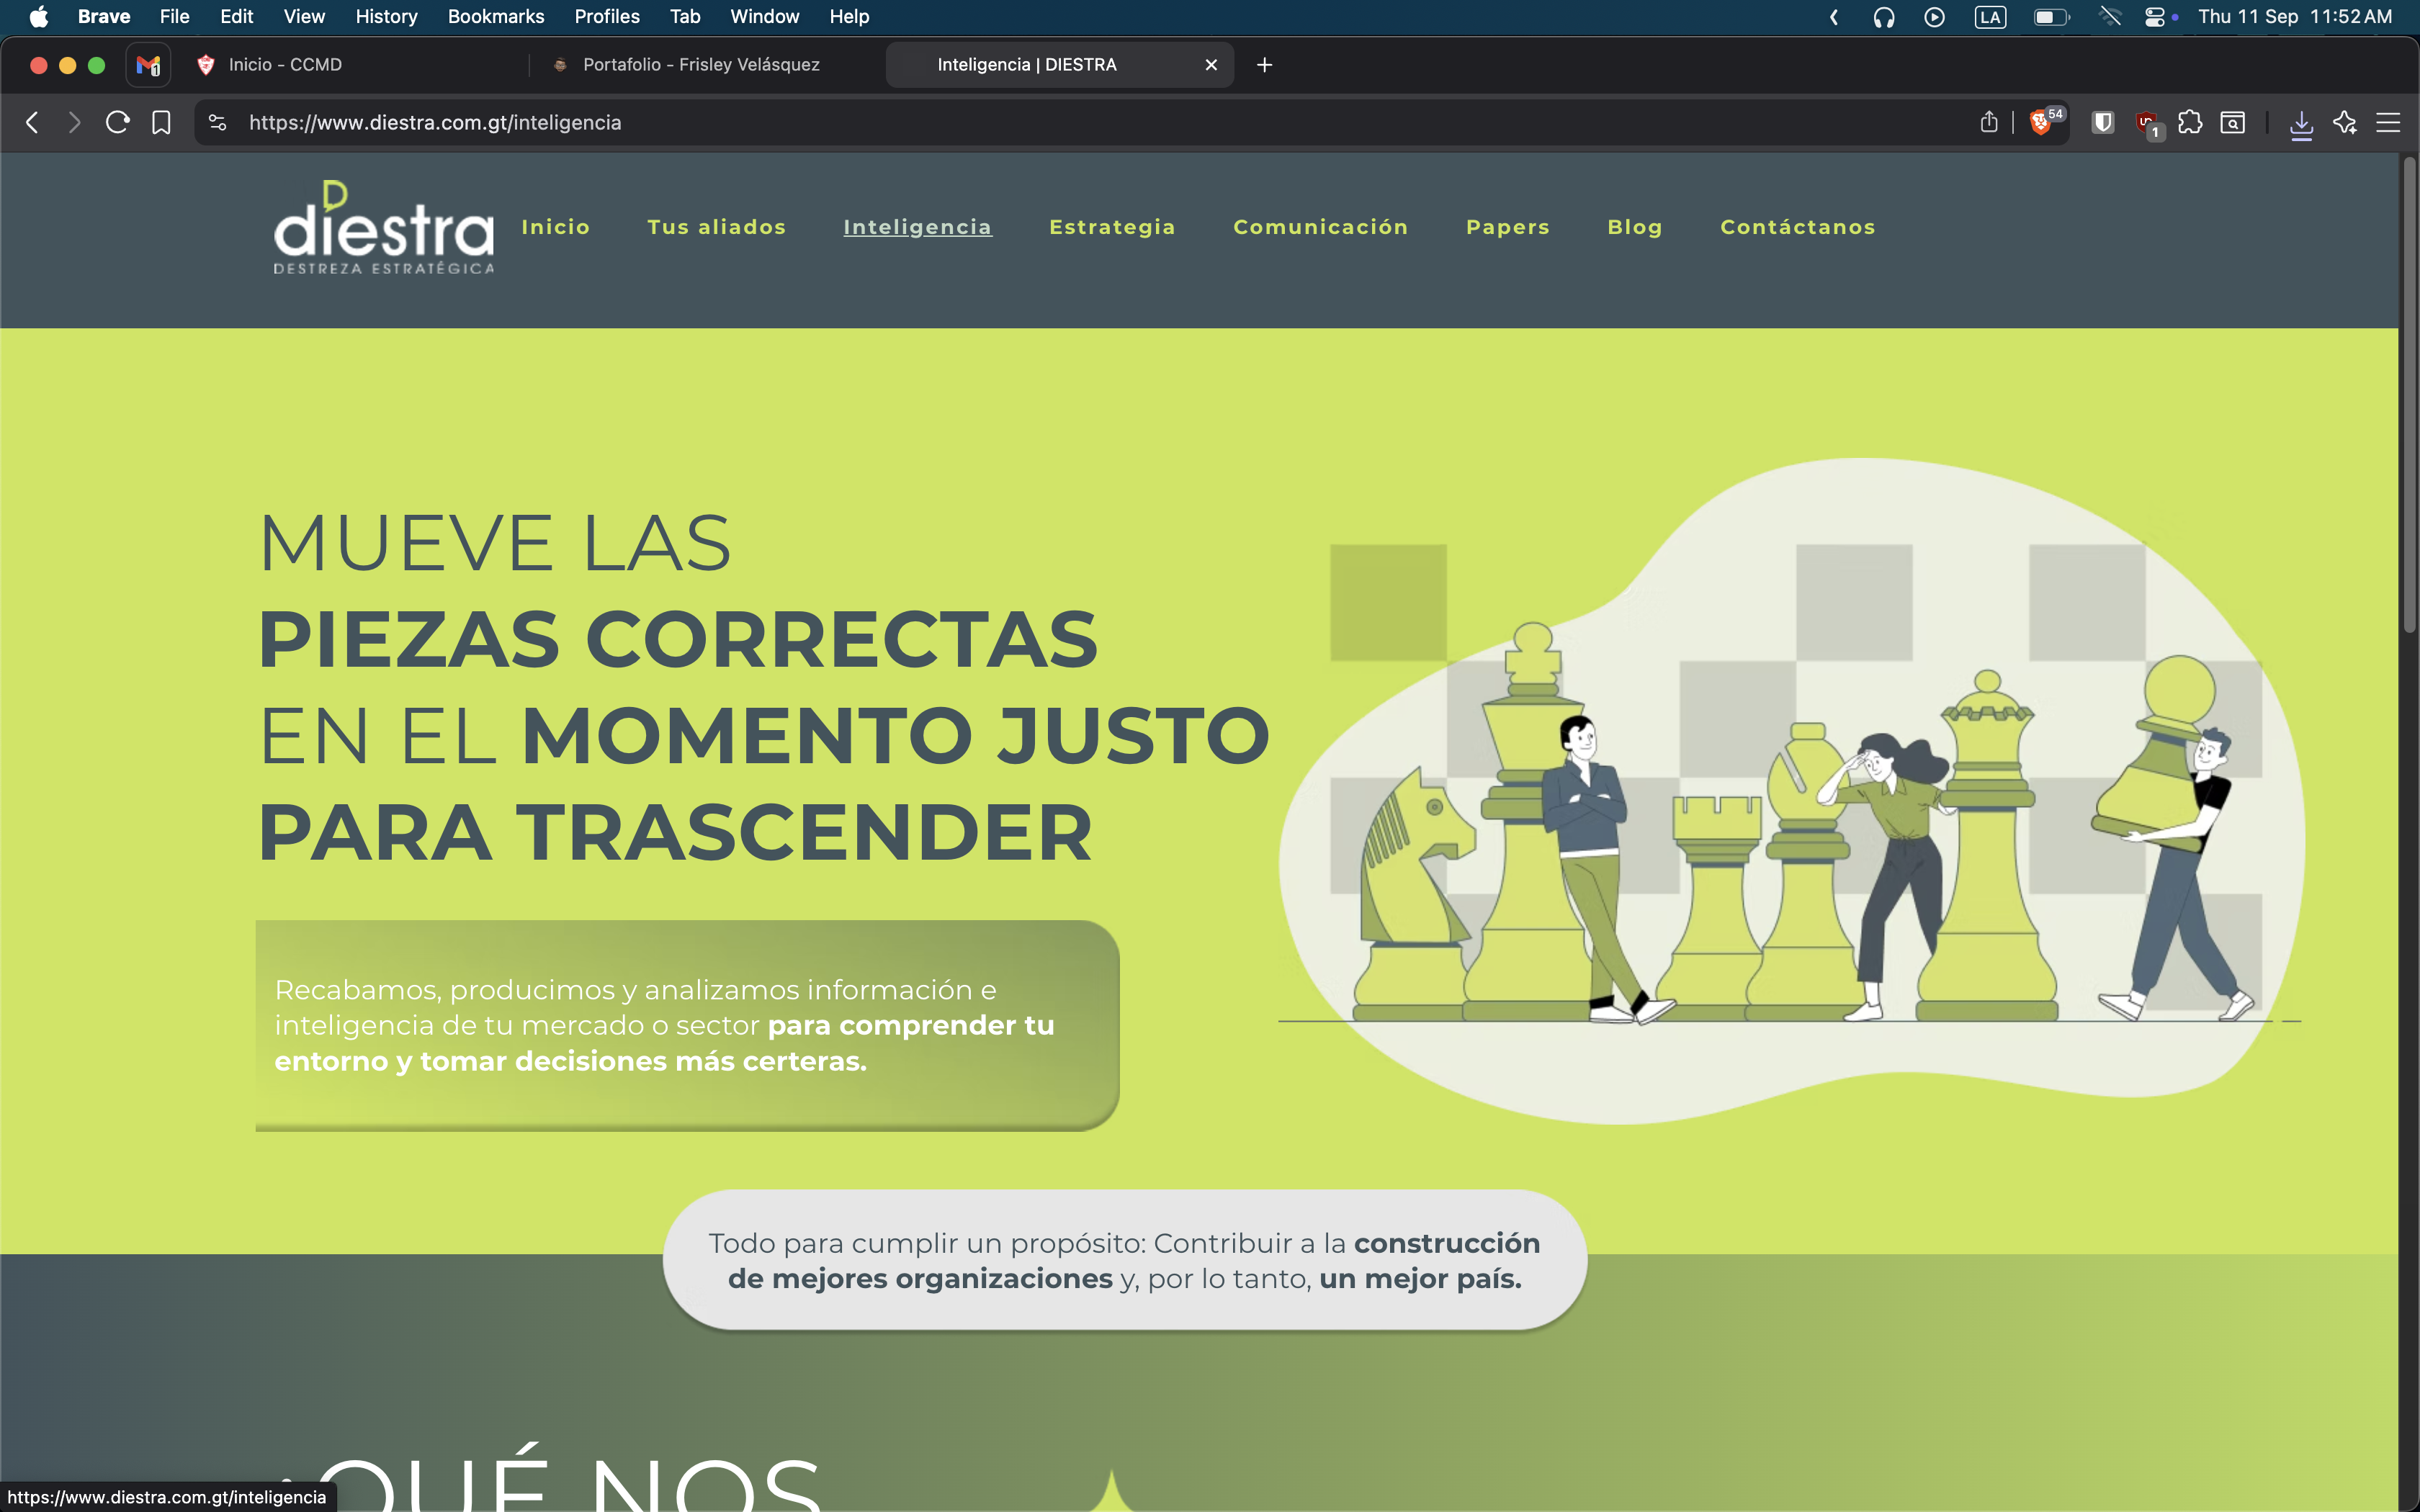Open Leo AI sparkle icon
The image size is (2420, 1512).
click(x=2345, y=123)
